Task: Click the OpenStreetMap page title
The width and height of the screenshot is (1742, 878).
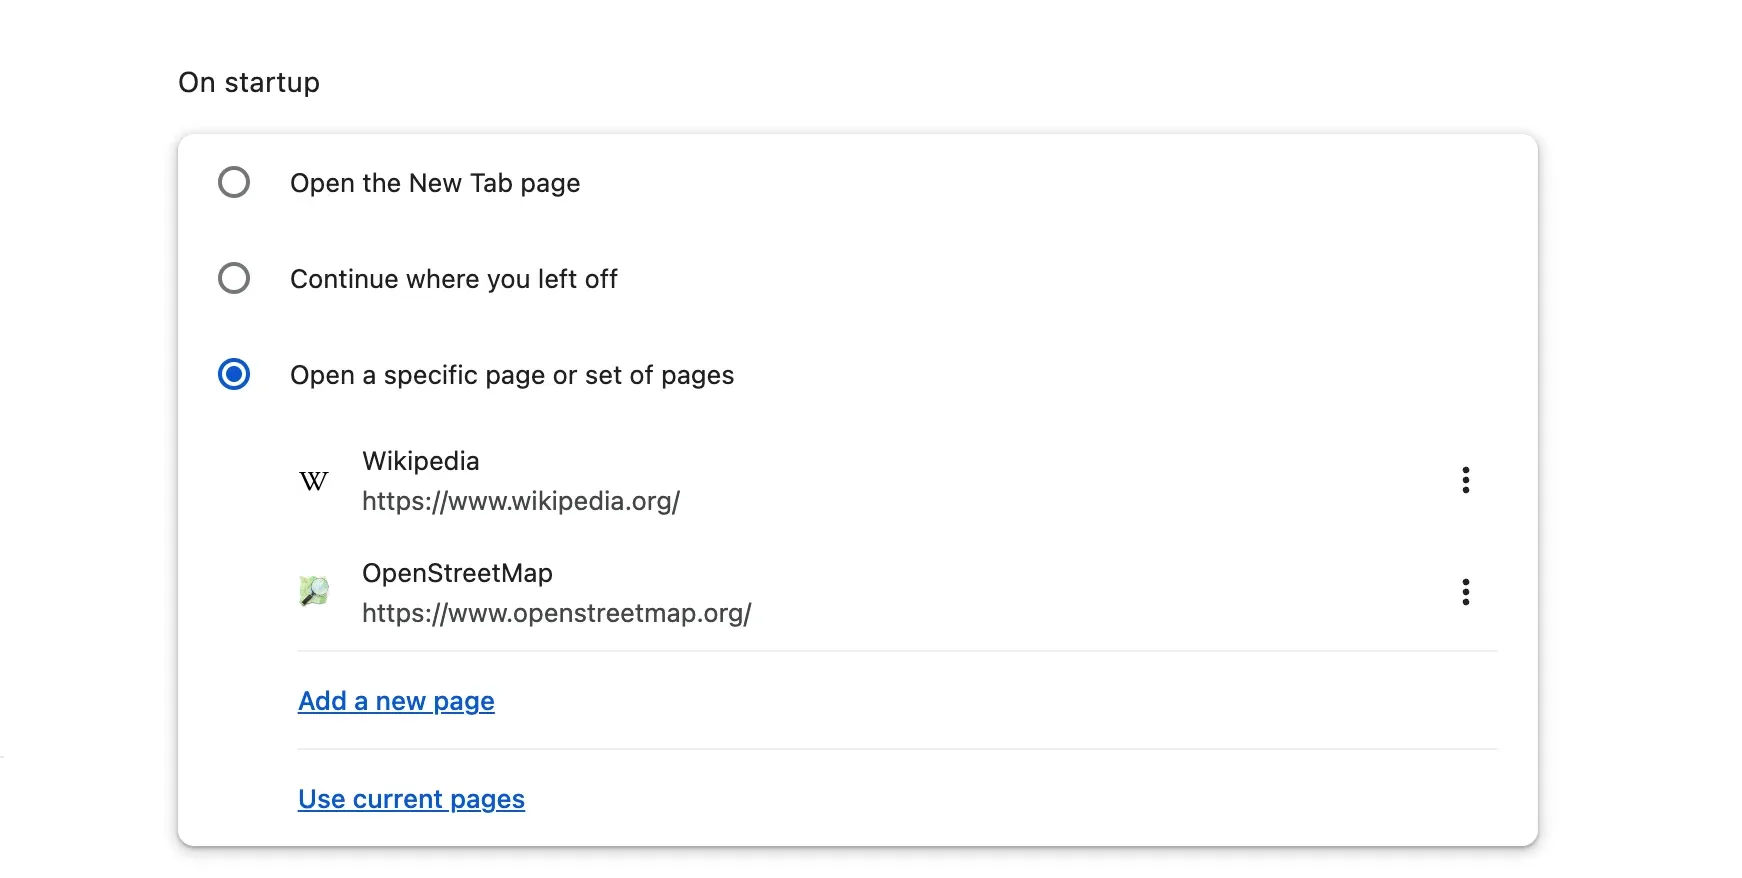Action: pos(457,573)
